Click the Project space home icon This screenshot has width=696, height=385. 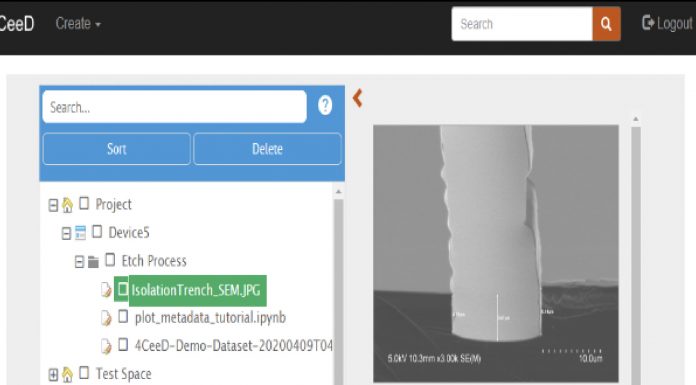pos(67,205)
